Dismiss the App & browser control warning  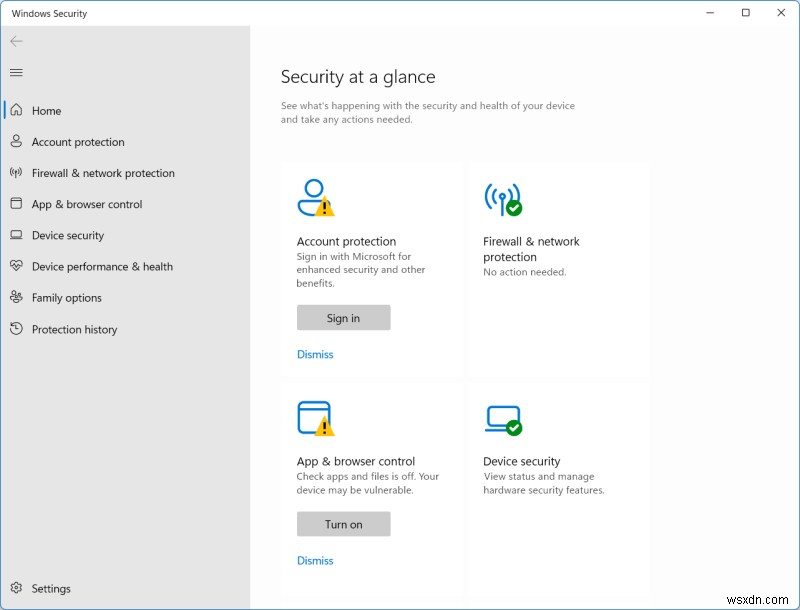click(315, 560)
